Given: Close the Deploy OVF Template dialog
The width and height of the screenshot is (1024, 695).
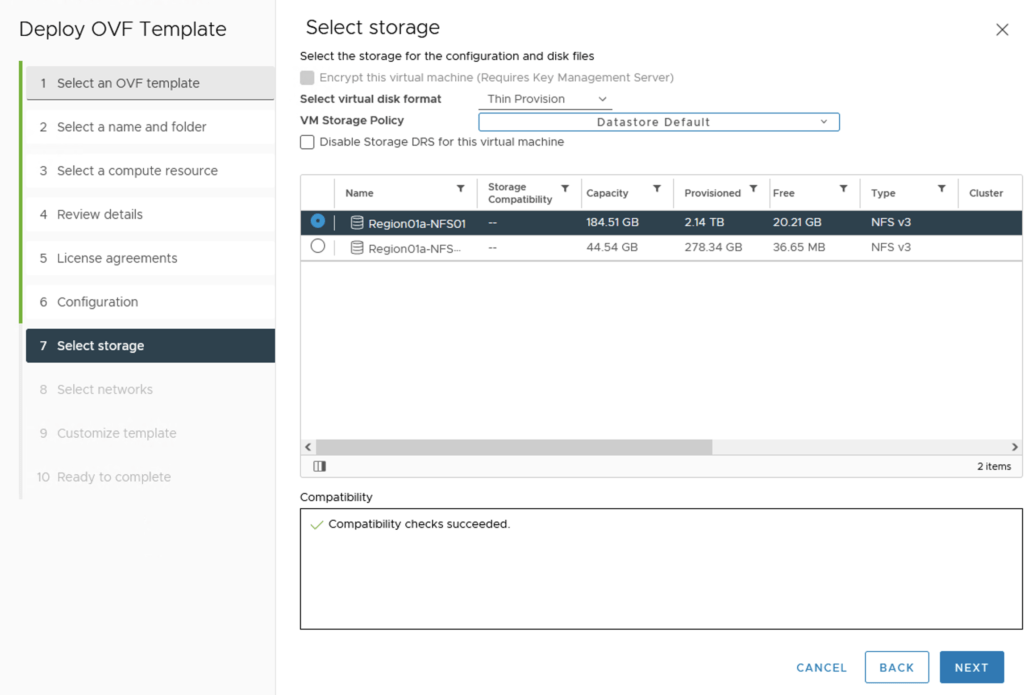Looking at the screenshot, I should pyautogui.click(x=1002, y=30).
